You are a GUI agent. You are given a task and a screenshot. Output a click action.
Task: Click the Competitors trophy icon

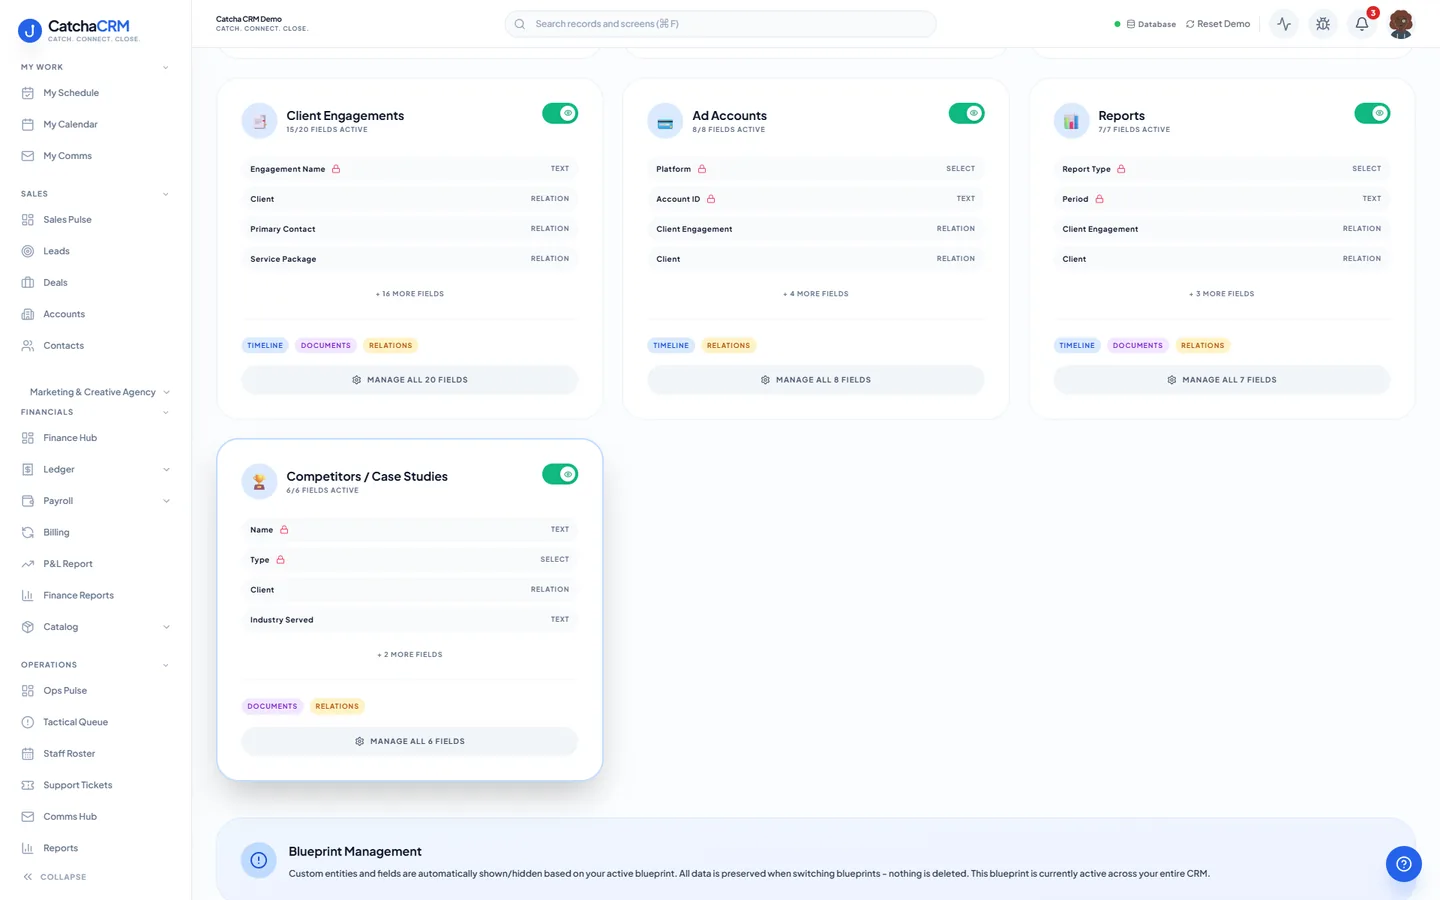click(x=259, y=482)
